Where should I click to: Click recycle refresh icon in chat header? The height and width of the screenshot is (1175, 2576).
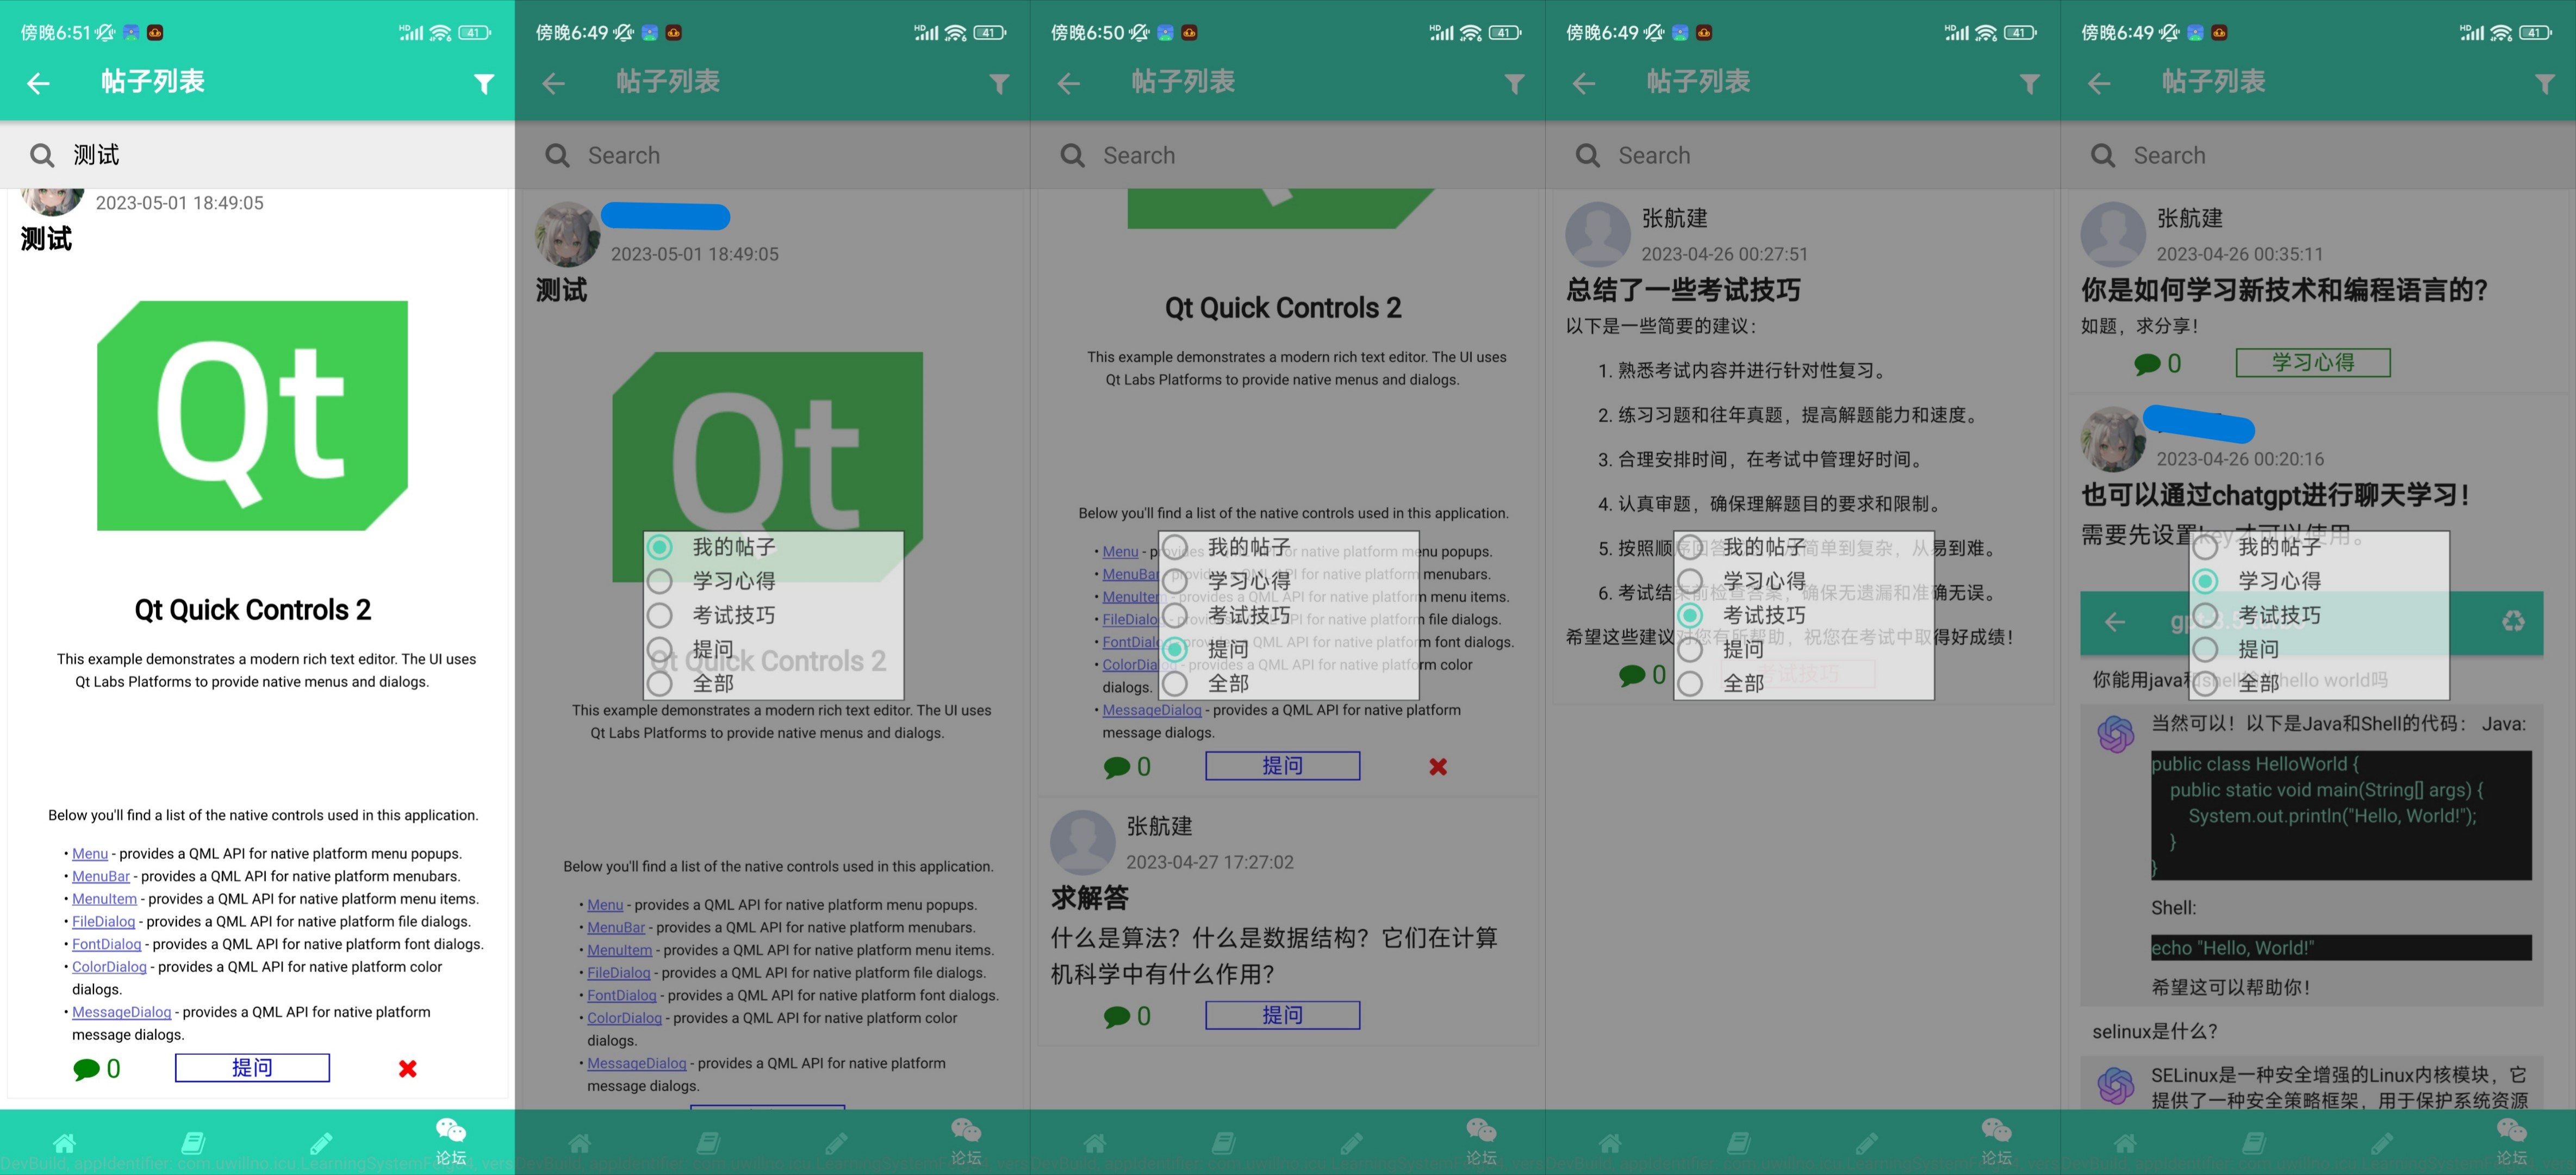tap(2513, 621)
